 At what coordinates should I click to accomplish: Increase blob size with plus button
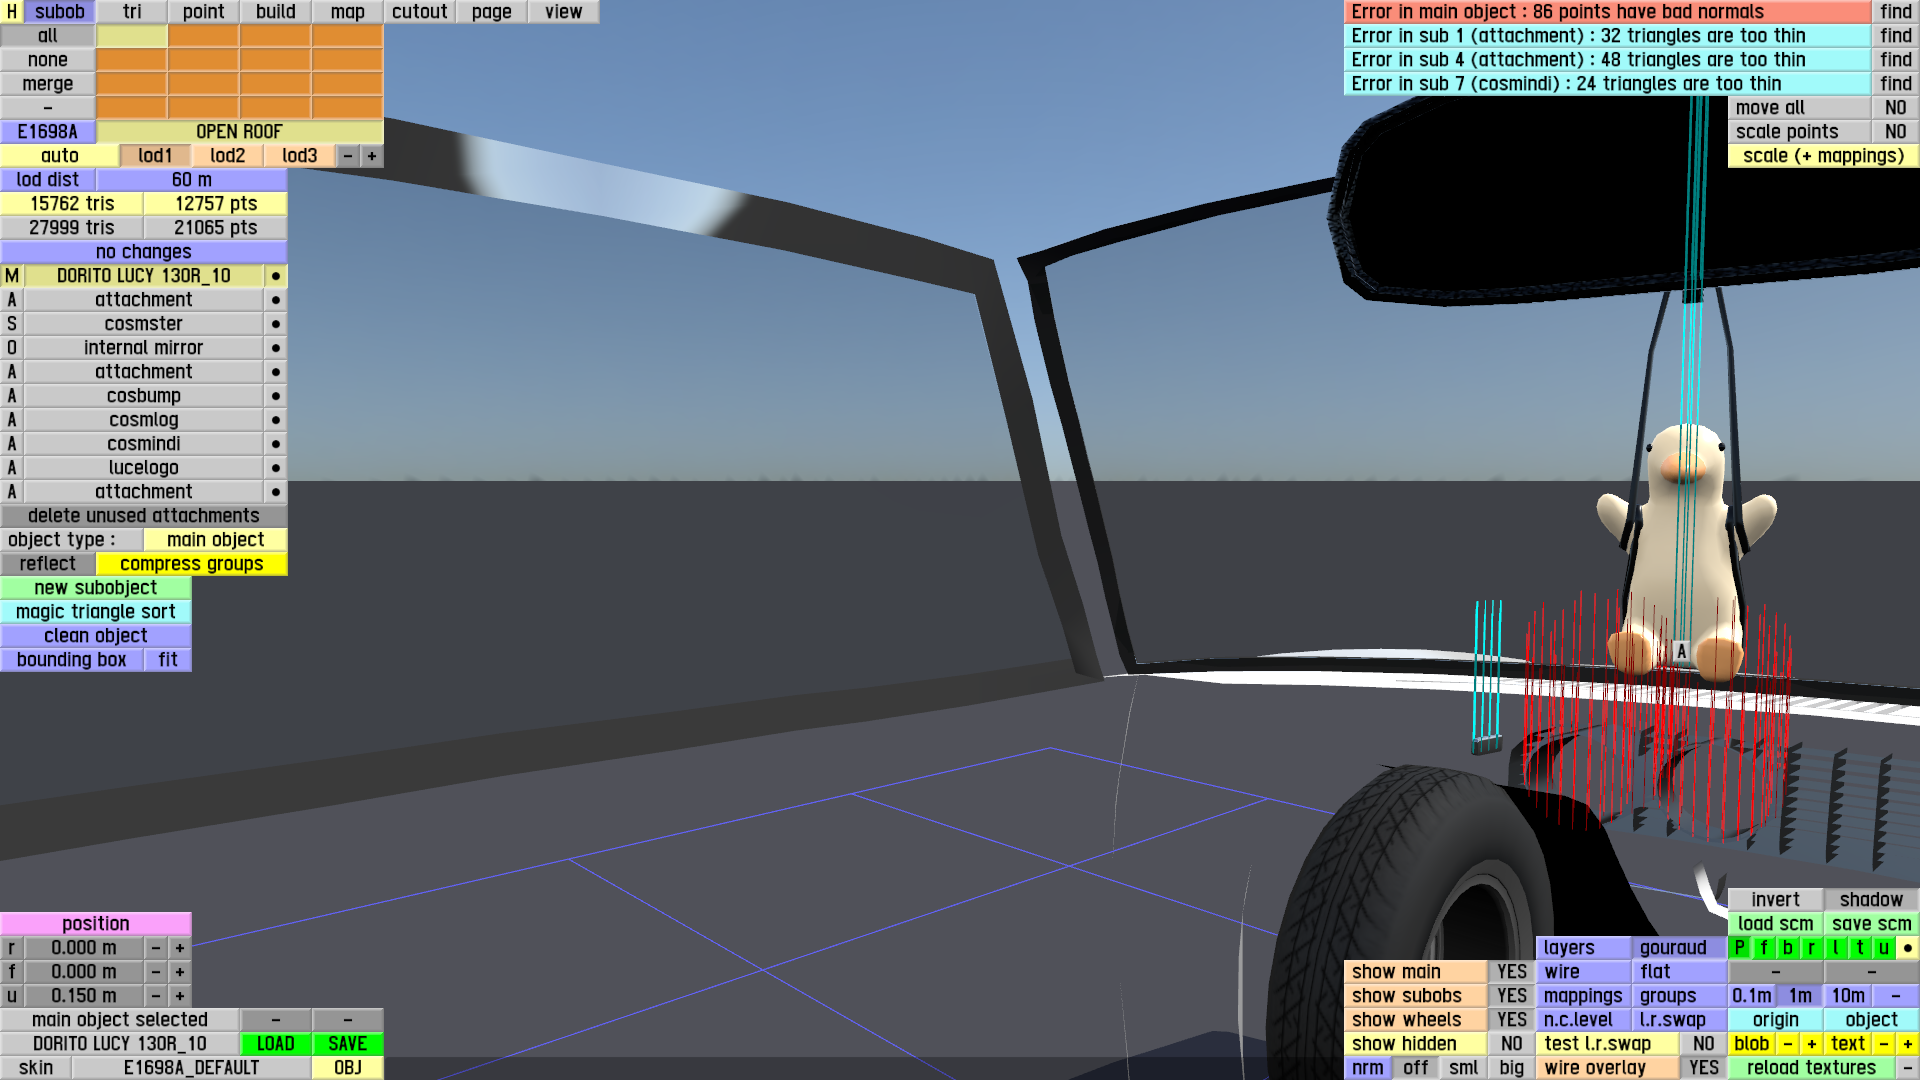(1811, 1044)
